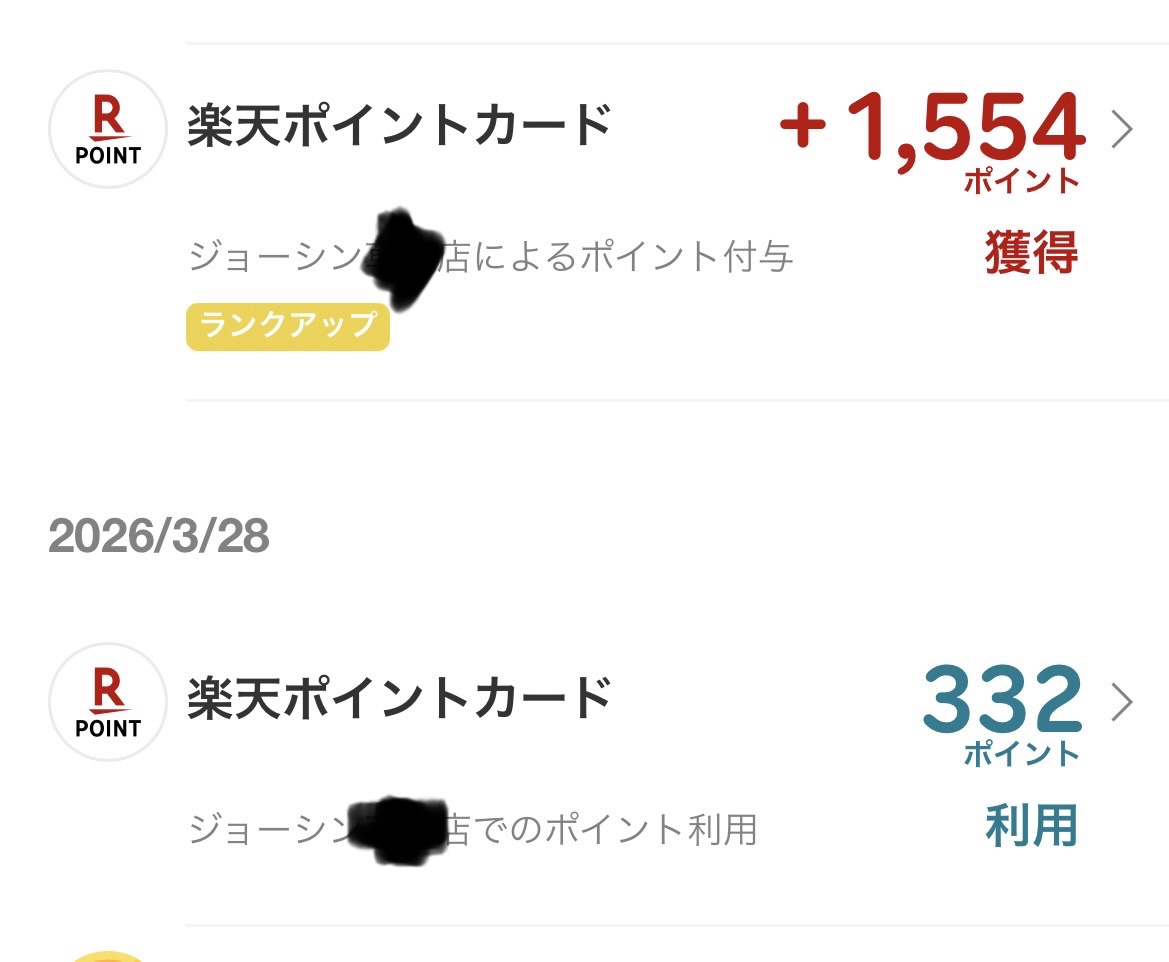1169x962 pixels.
Task: Click the 獲得 (earned) status label
Action: click(1029, 257)
